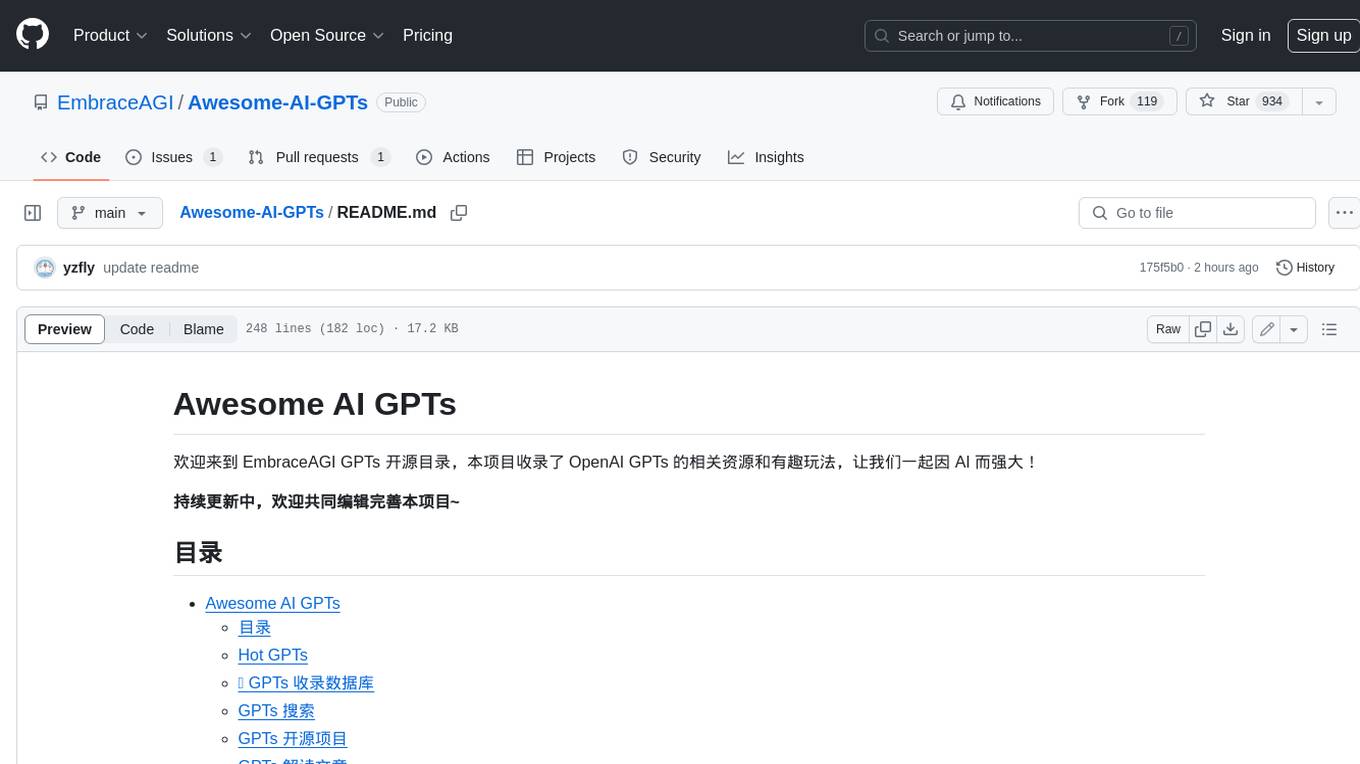Open more edit options dropdown
Image resolution: width=1360 pixels, height=764 pixels.
tap(1294, 329)
